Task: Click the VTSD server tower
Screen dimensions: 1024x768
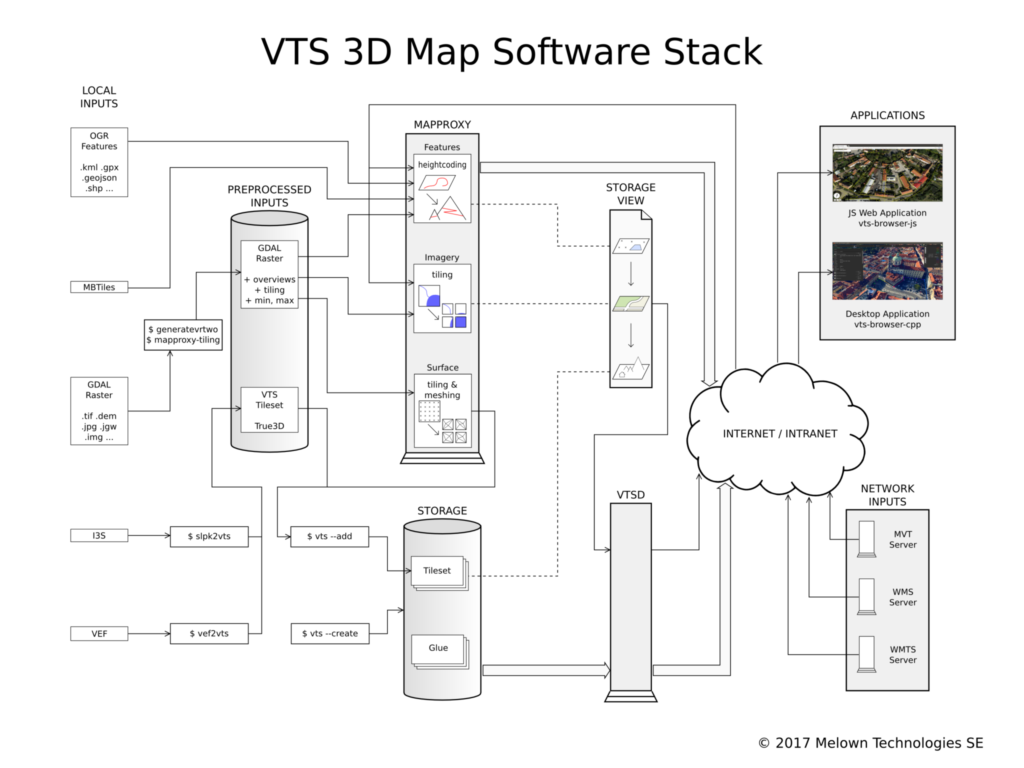Action: pyautogui.click(x=631, y=602)
